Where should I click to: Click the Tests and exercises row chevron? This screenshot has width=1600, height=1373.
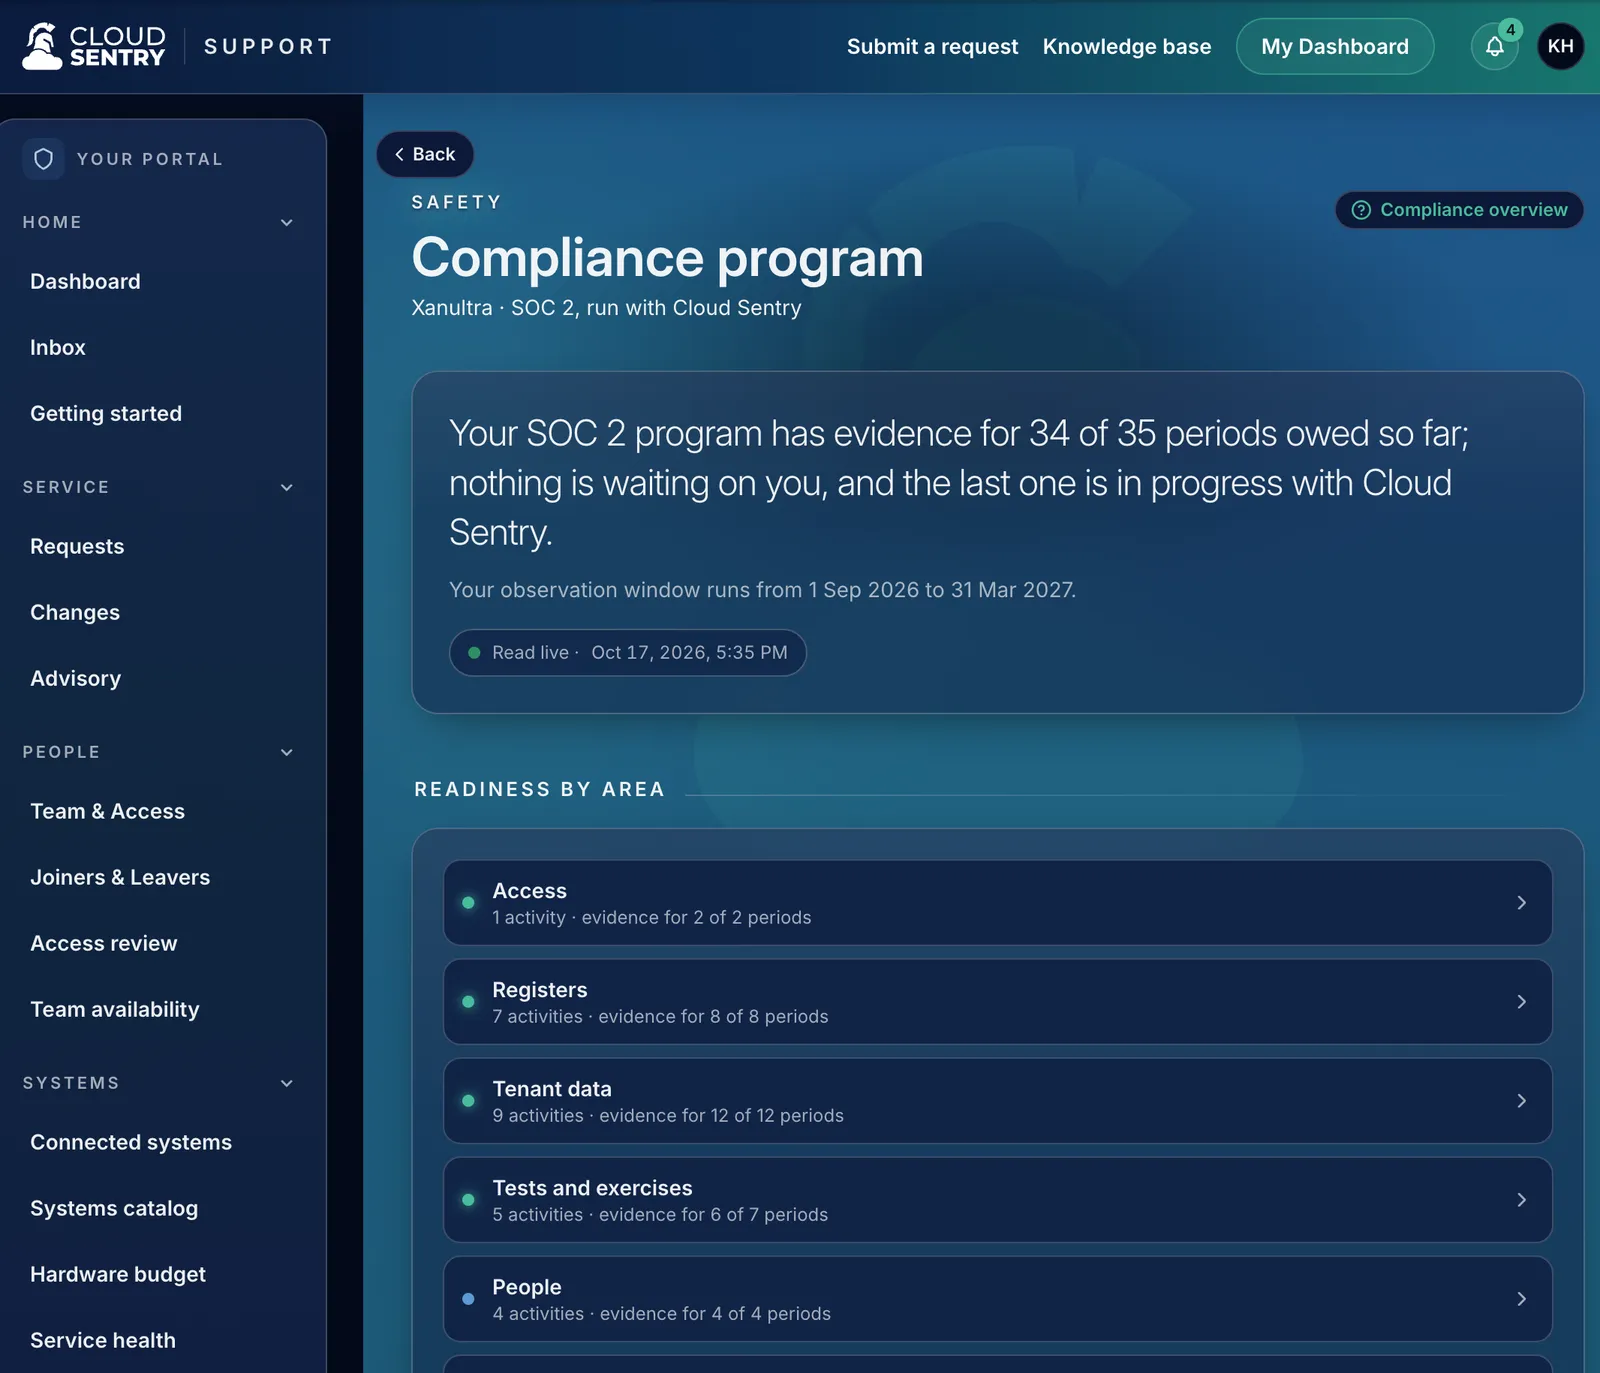(x=1521, y=1200)
